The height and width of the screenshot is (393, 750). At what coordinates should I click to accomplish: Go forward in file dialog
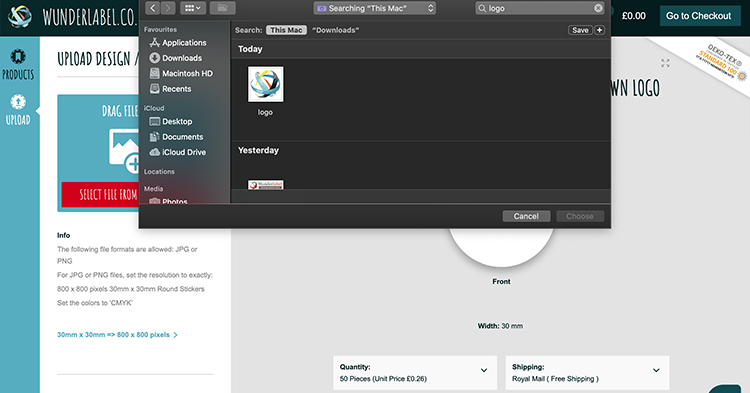(168, 8)
